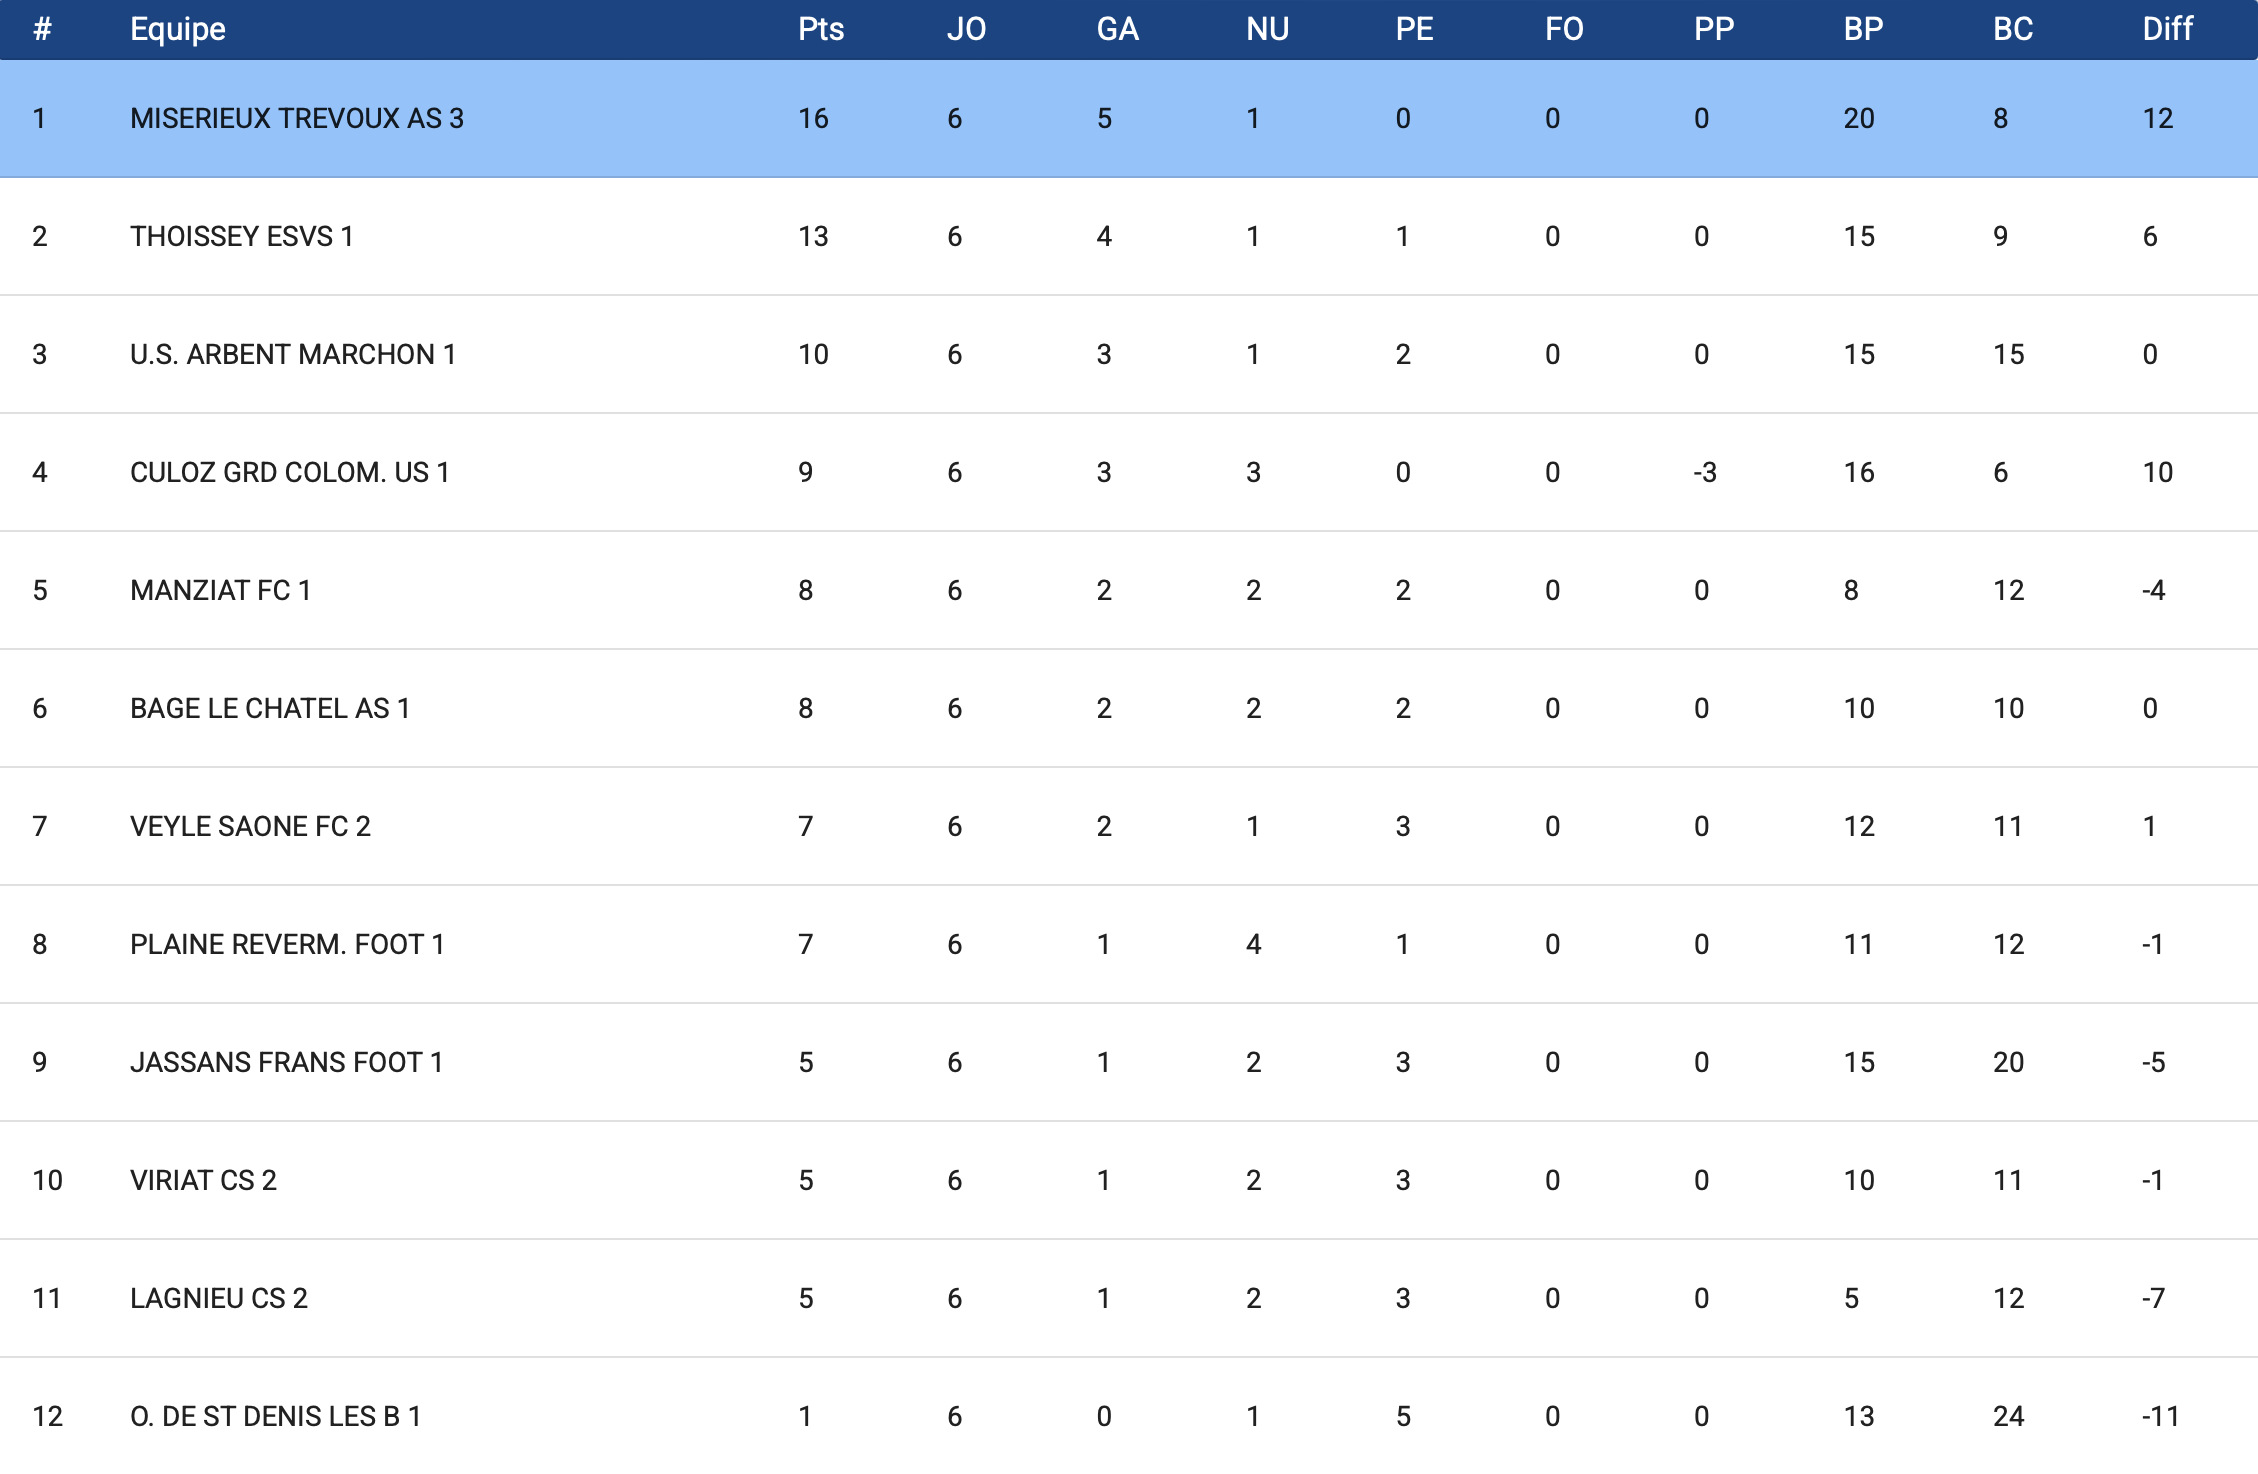The width and height of the screenshot is (2258, 1474).
Task: Click the GA column header
Action: [1117, 29]
